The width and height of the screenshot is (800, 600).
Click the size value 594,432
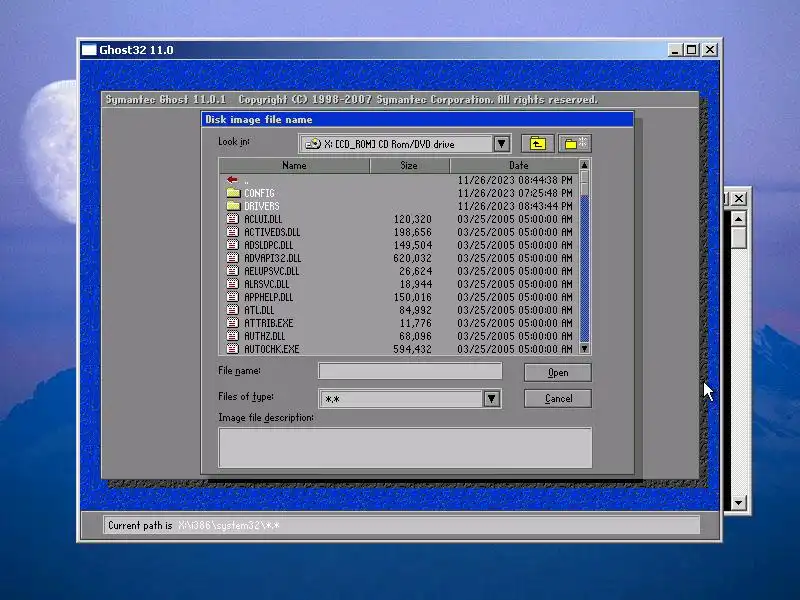pos(412,349)
